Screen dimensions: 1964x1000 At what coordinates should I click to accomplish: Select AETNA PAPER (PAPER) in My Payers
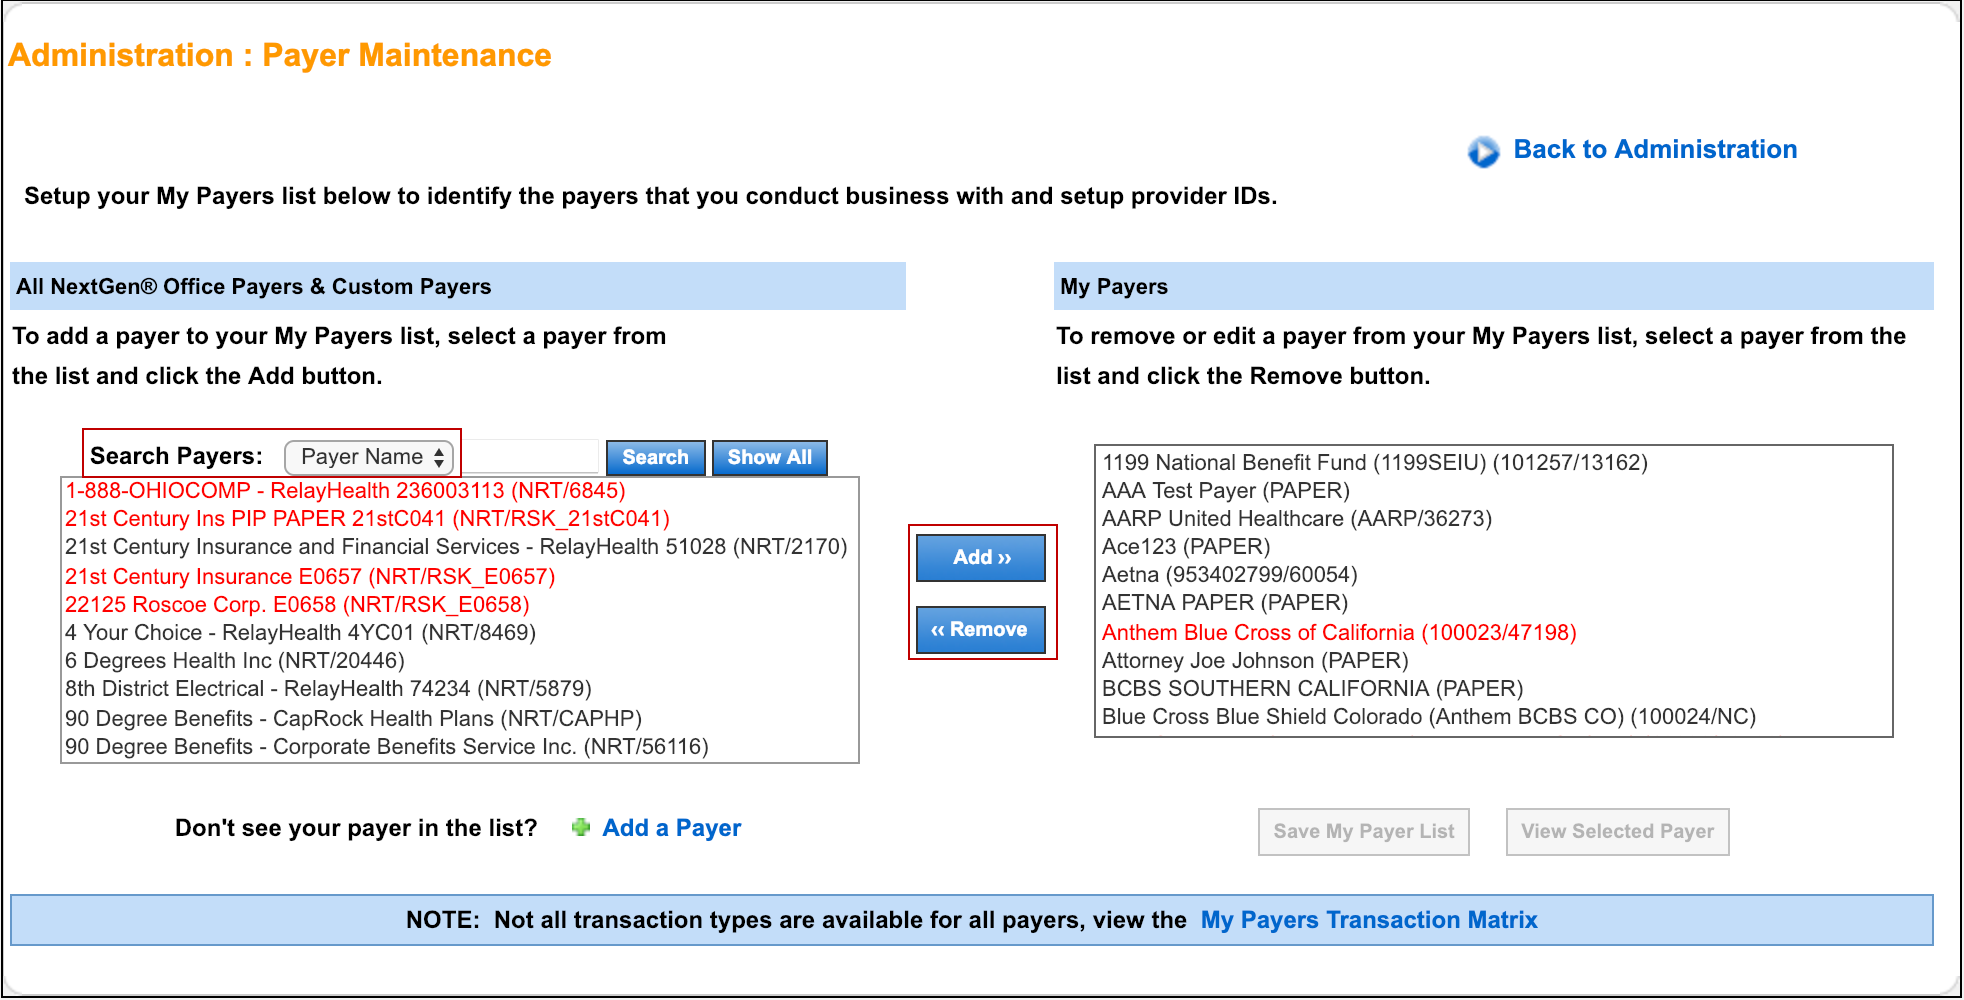(x=1494, y=603)
